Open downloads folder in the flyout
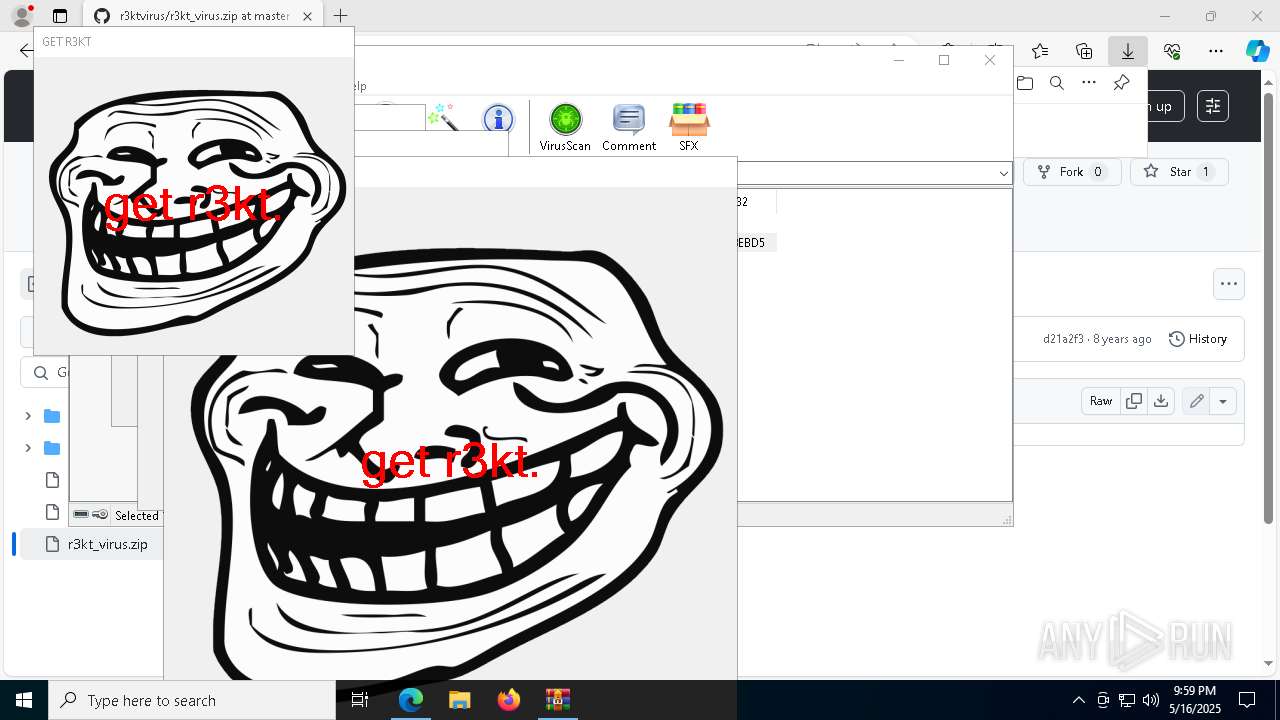This screenshot has height=720, width=1280. [x=1025, y=83]
